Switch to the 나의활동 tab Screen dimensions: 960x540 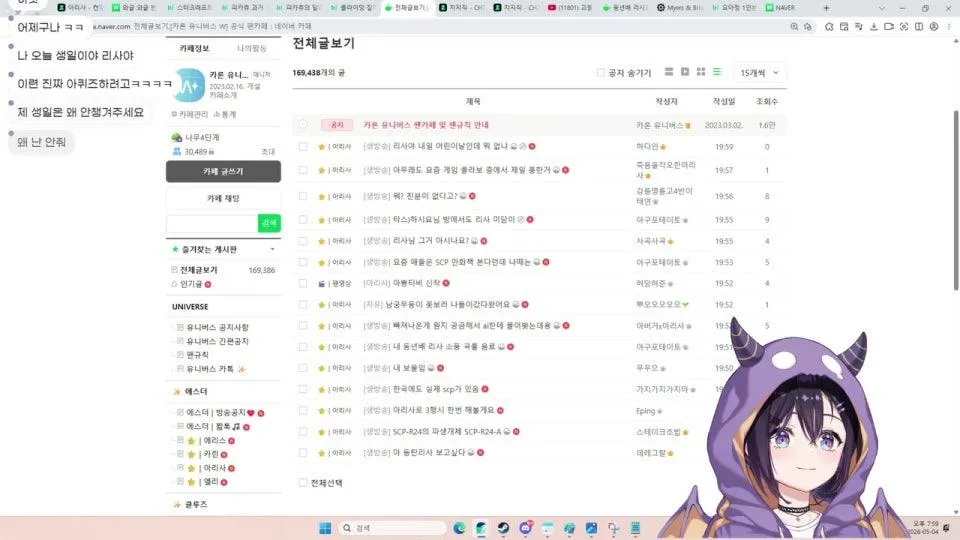pyautogui.click(x=251, y=48)
